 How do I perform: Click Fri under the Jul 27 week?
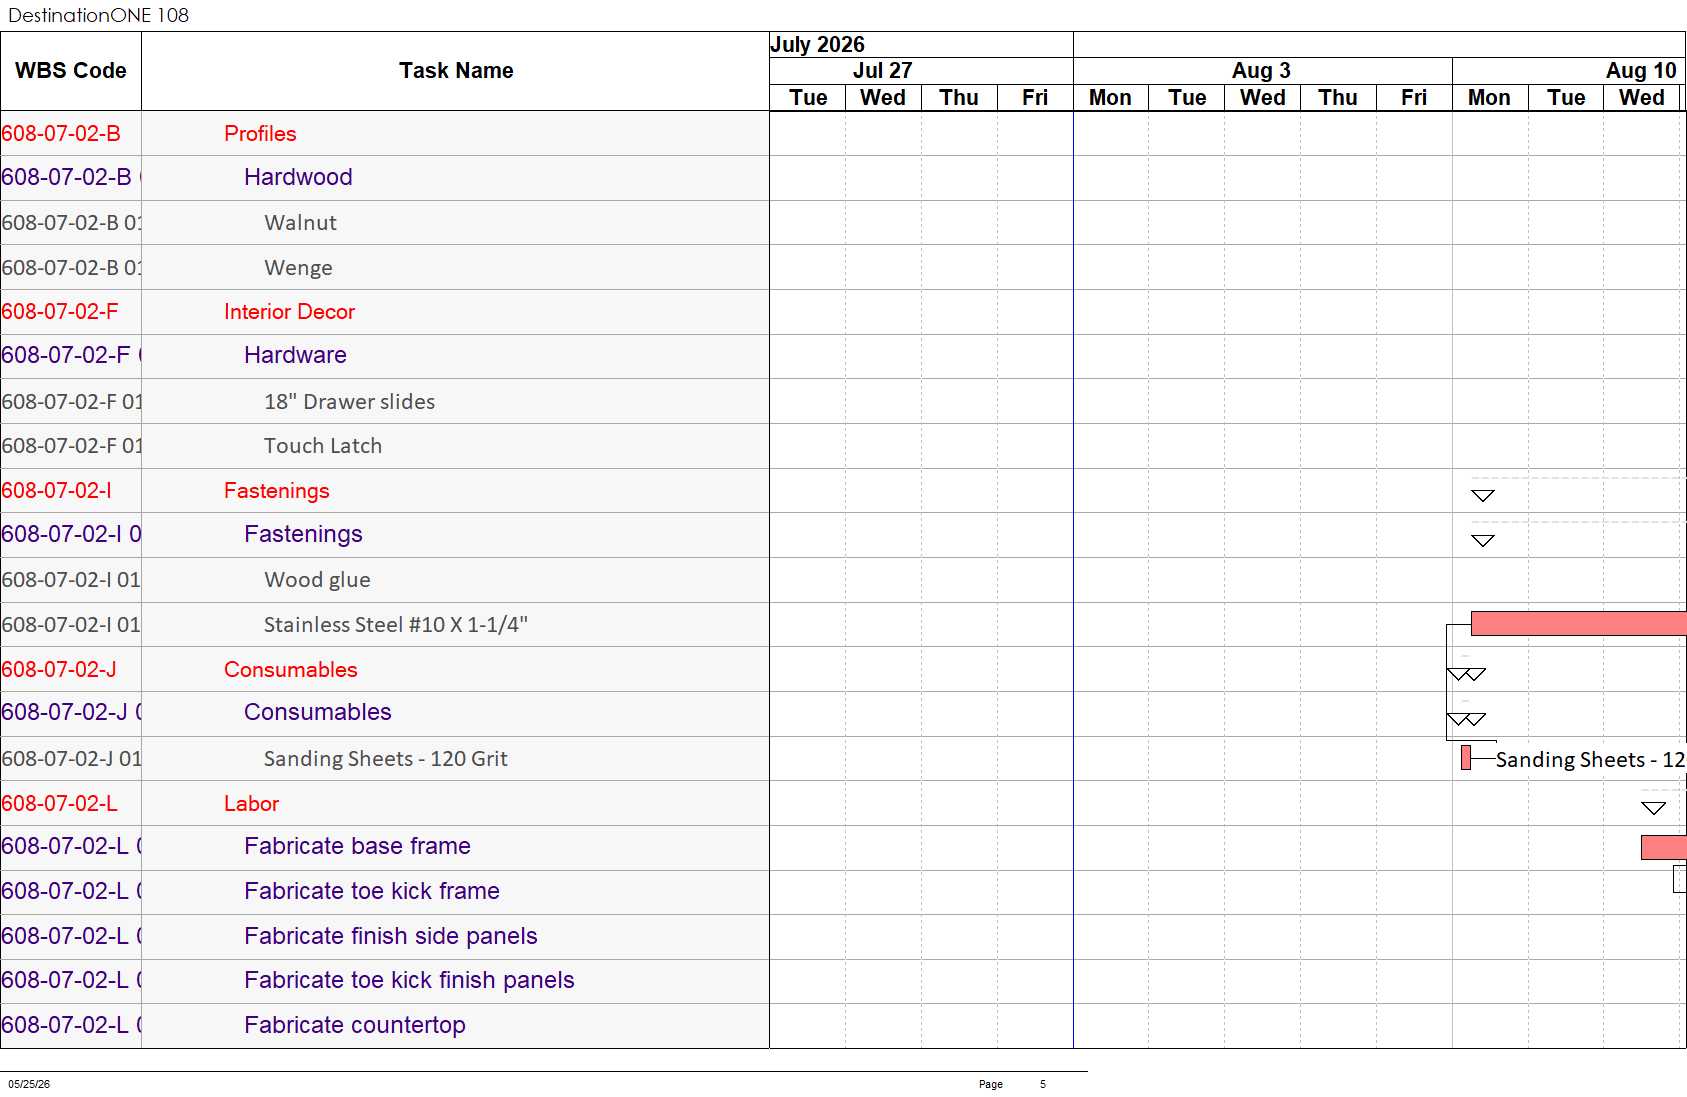(x=1035, y=98)
